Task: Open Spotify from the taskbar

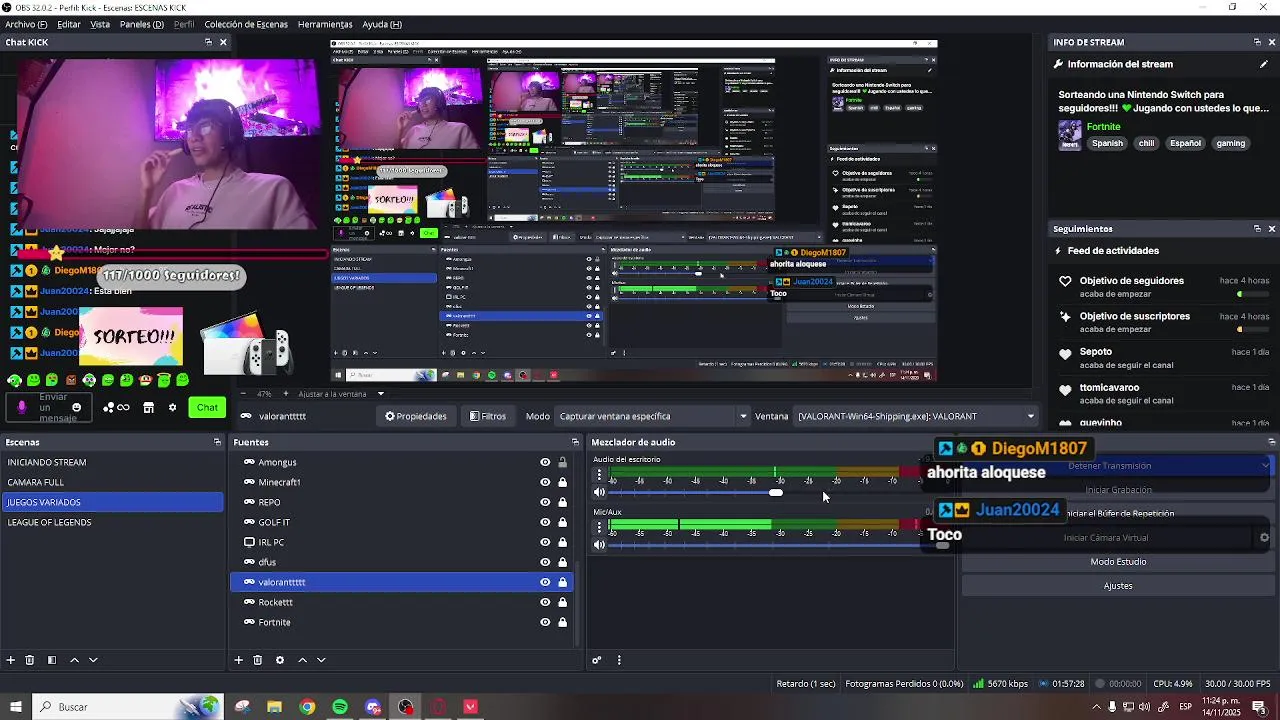Action: pos(340,707)
